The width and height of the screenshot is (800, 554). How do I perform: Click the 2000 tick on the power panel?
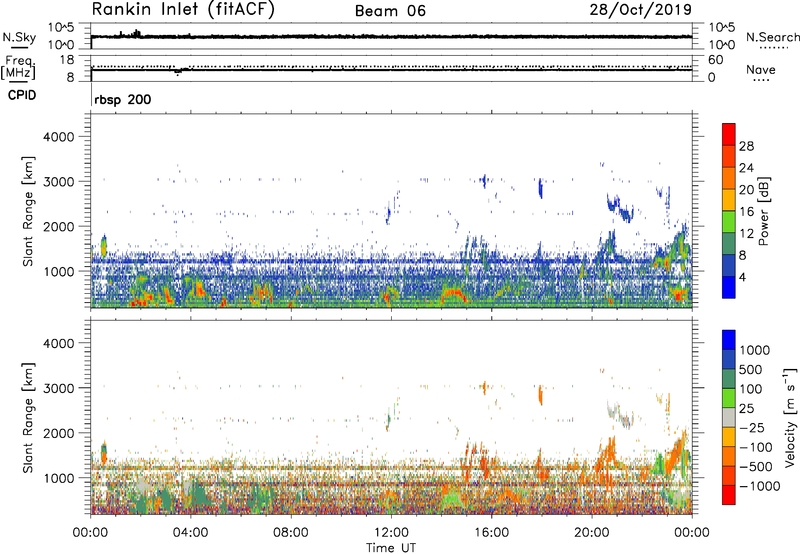click(58, 227)
